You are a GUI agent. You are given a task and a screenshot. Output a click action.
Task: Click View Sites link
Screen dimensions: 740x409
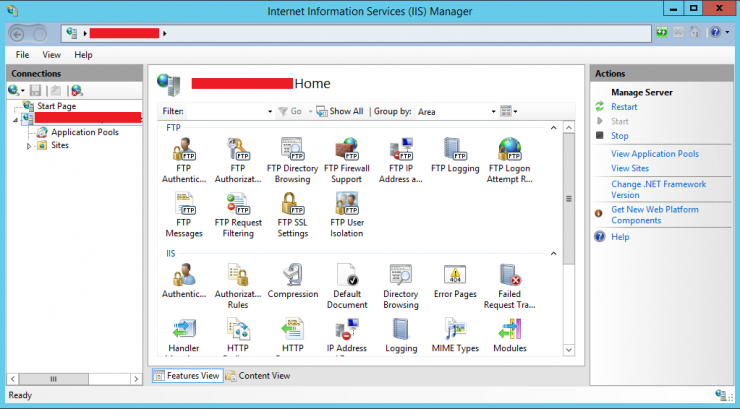630,168
